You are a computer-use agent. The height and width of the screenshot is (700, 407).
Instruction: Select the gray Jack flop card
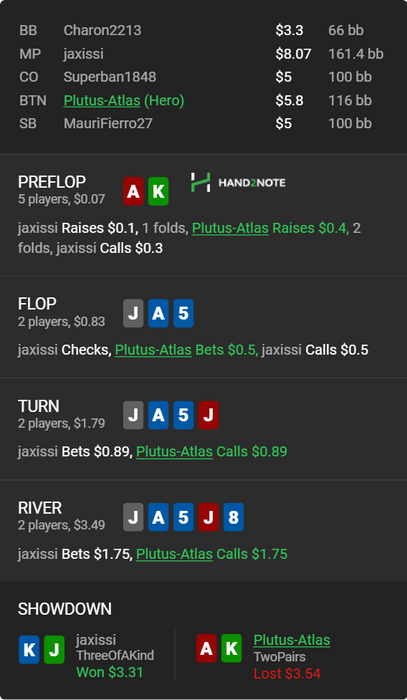[x=133, y=313]
